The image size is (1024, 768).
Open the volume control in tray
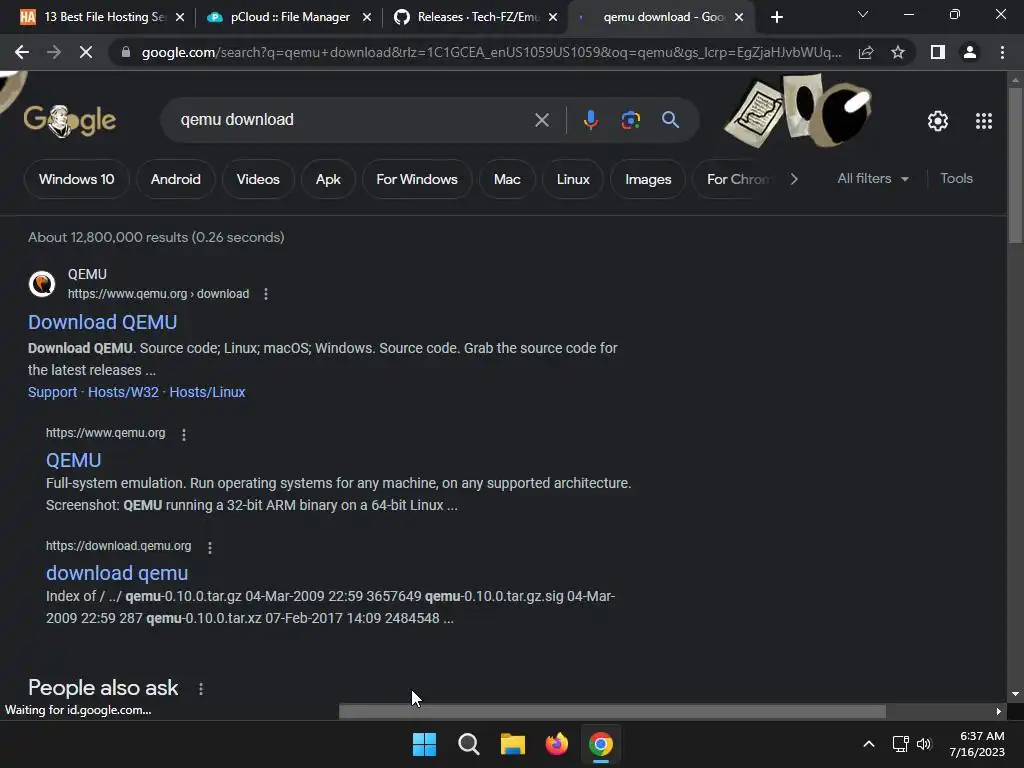[924, 744]
